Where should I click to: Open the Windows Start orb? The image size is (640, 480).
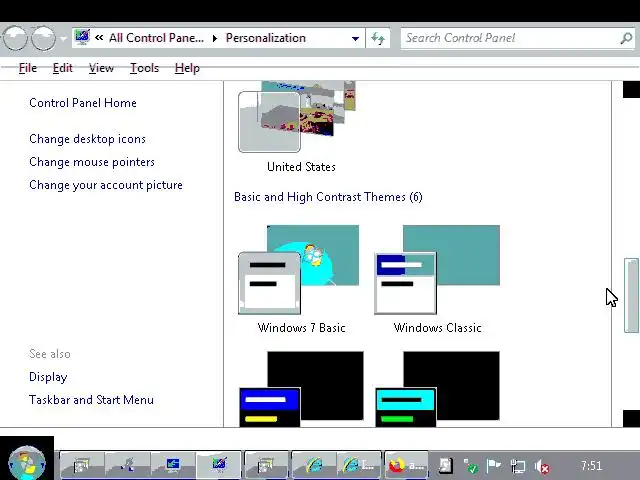(x=27, y=463)
